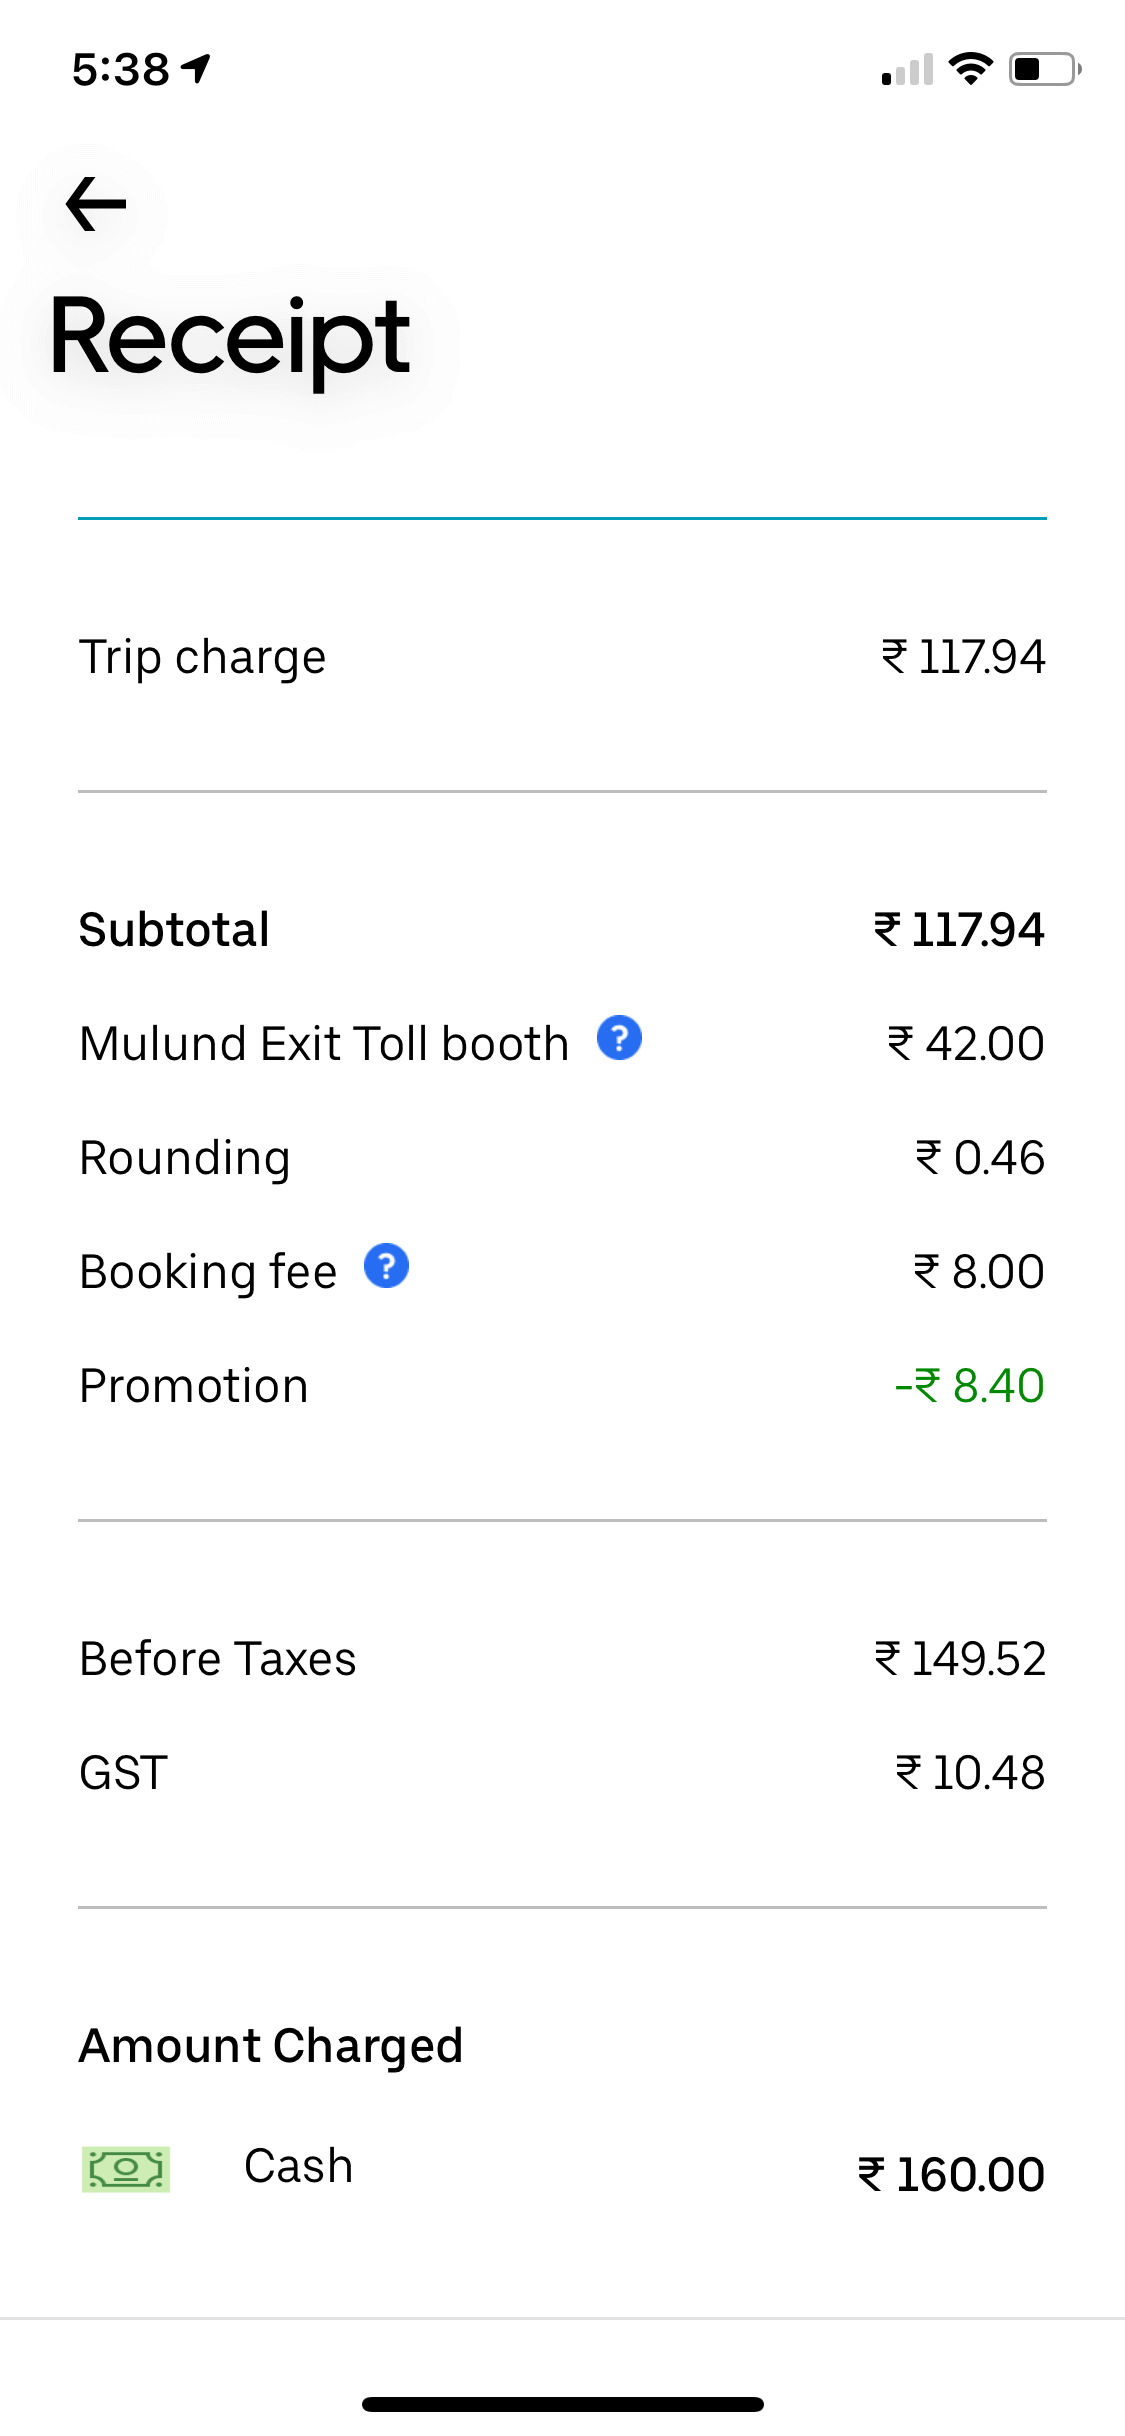The height and width of the screenshot is (2436, 1125).
Task: Select the Receipt page title
Action: click(x=230, y=339)
